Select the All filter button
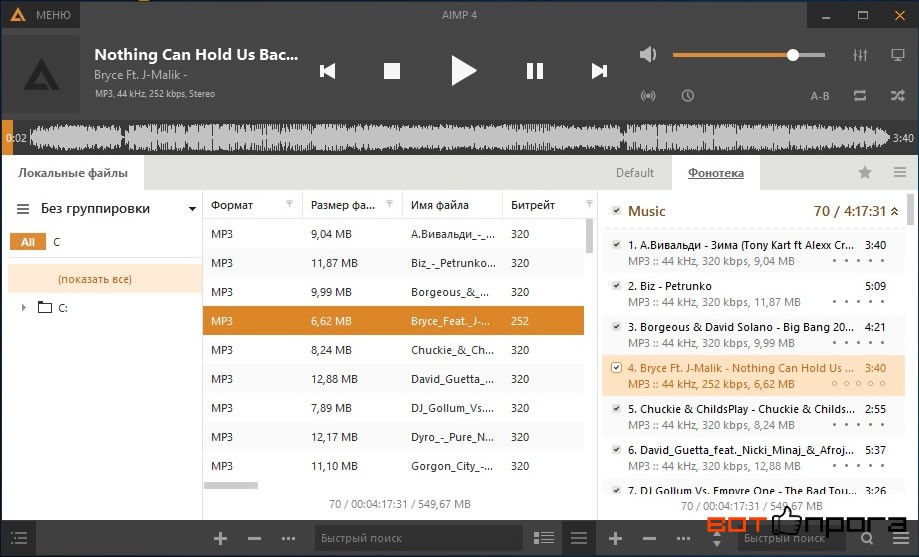This screenshot has height=557, width=919. point(28,242)
